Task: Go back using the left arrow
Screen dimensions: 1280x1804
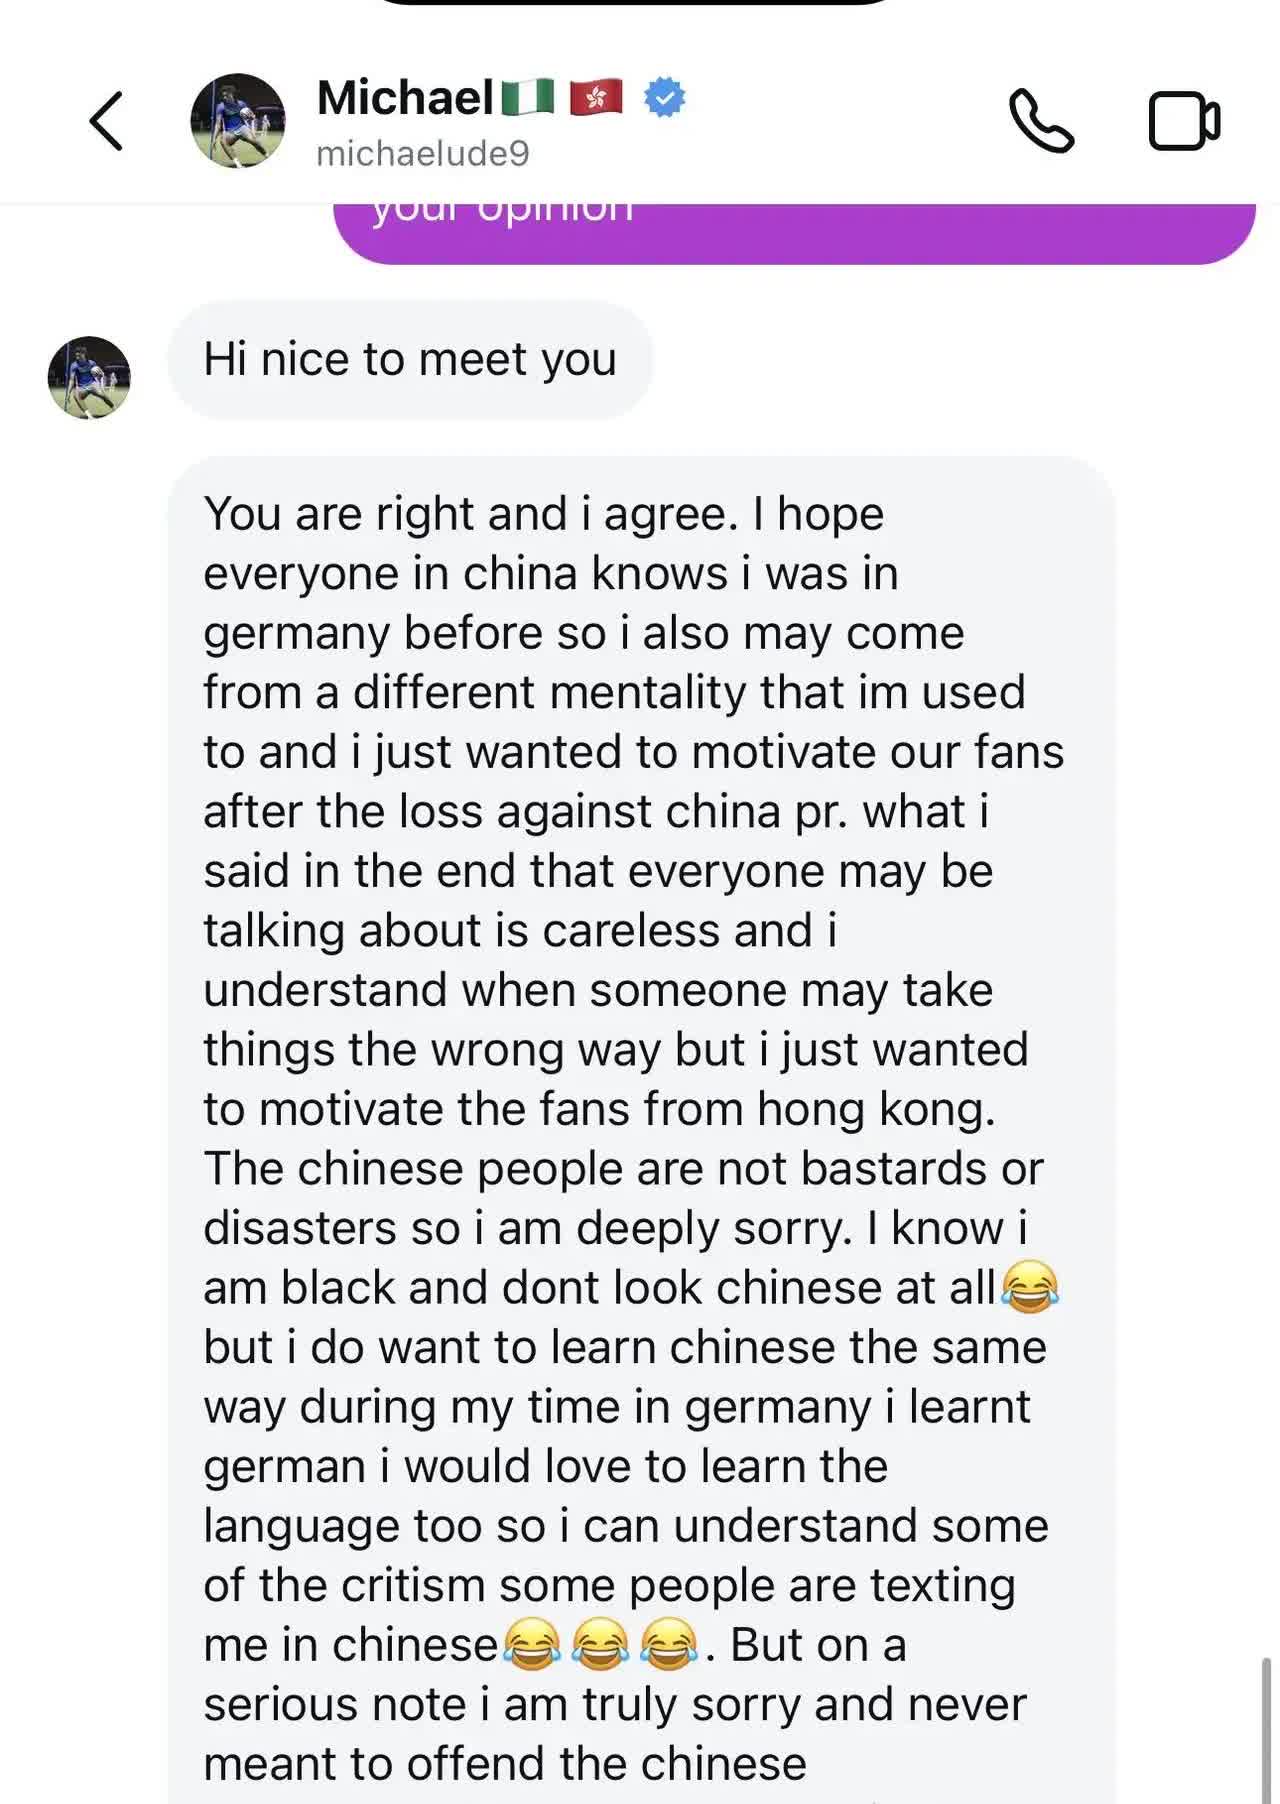Action: pyautogui.click(x=107, y=121)
